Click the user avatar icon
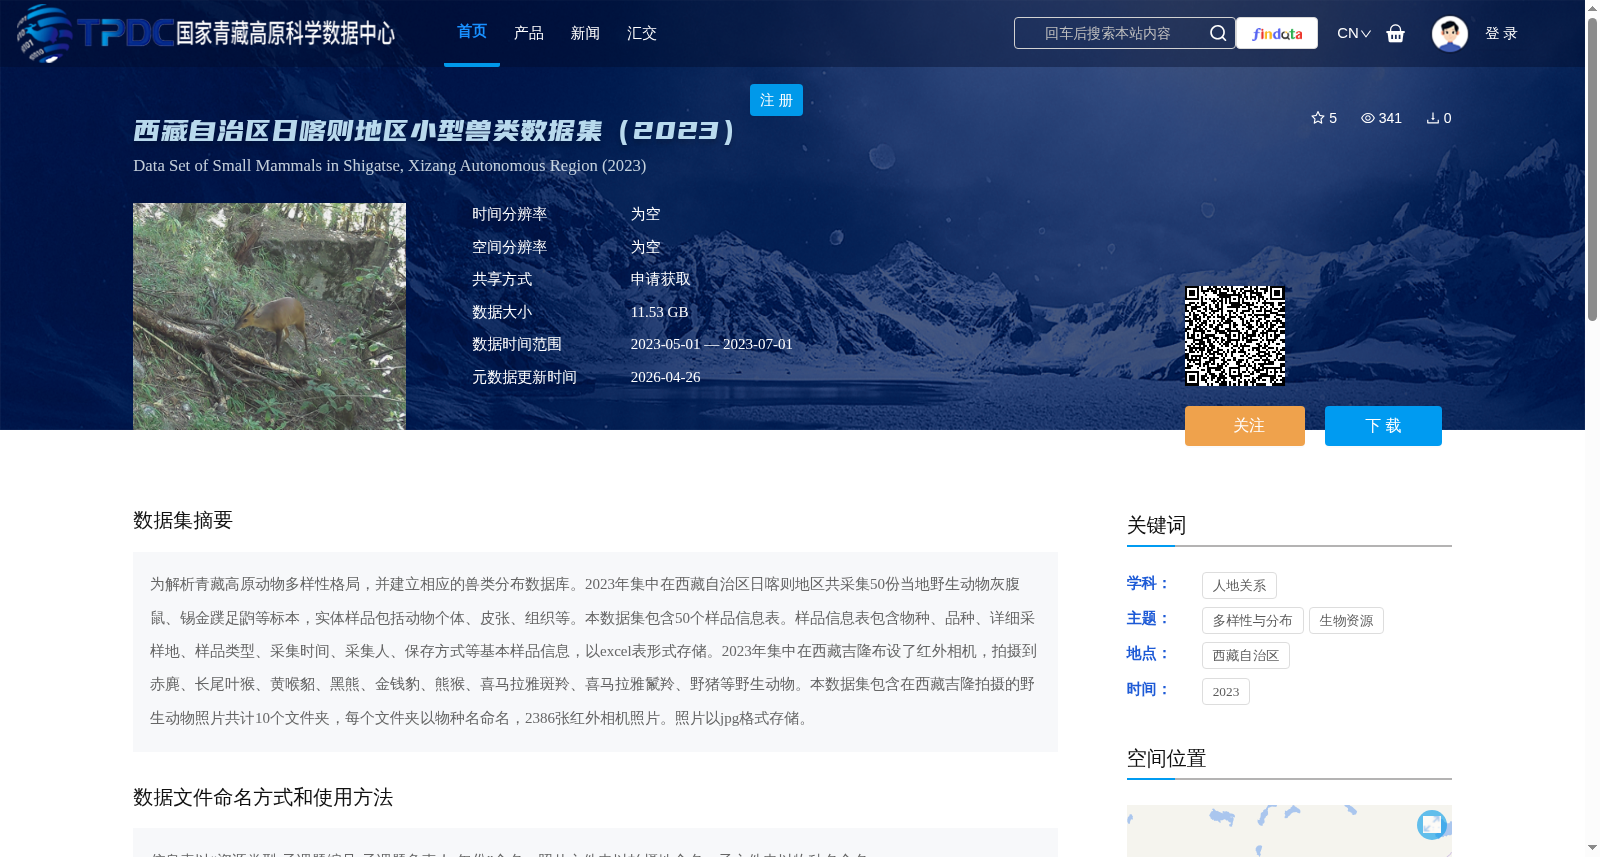This screenshot has width=1600, height=857. [x=1450, y=33]
